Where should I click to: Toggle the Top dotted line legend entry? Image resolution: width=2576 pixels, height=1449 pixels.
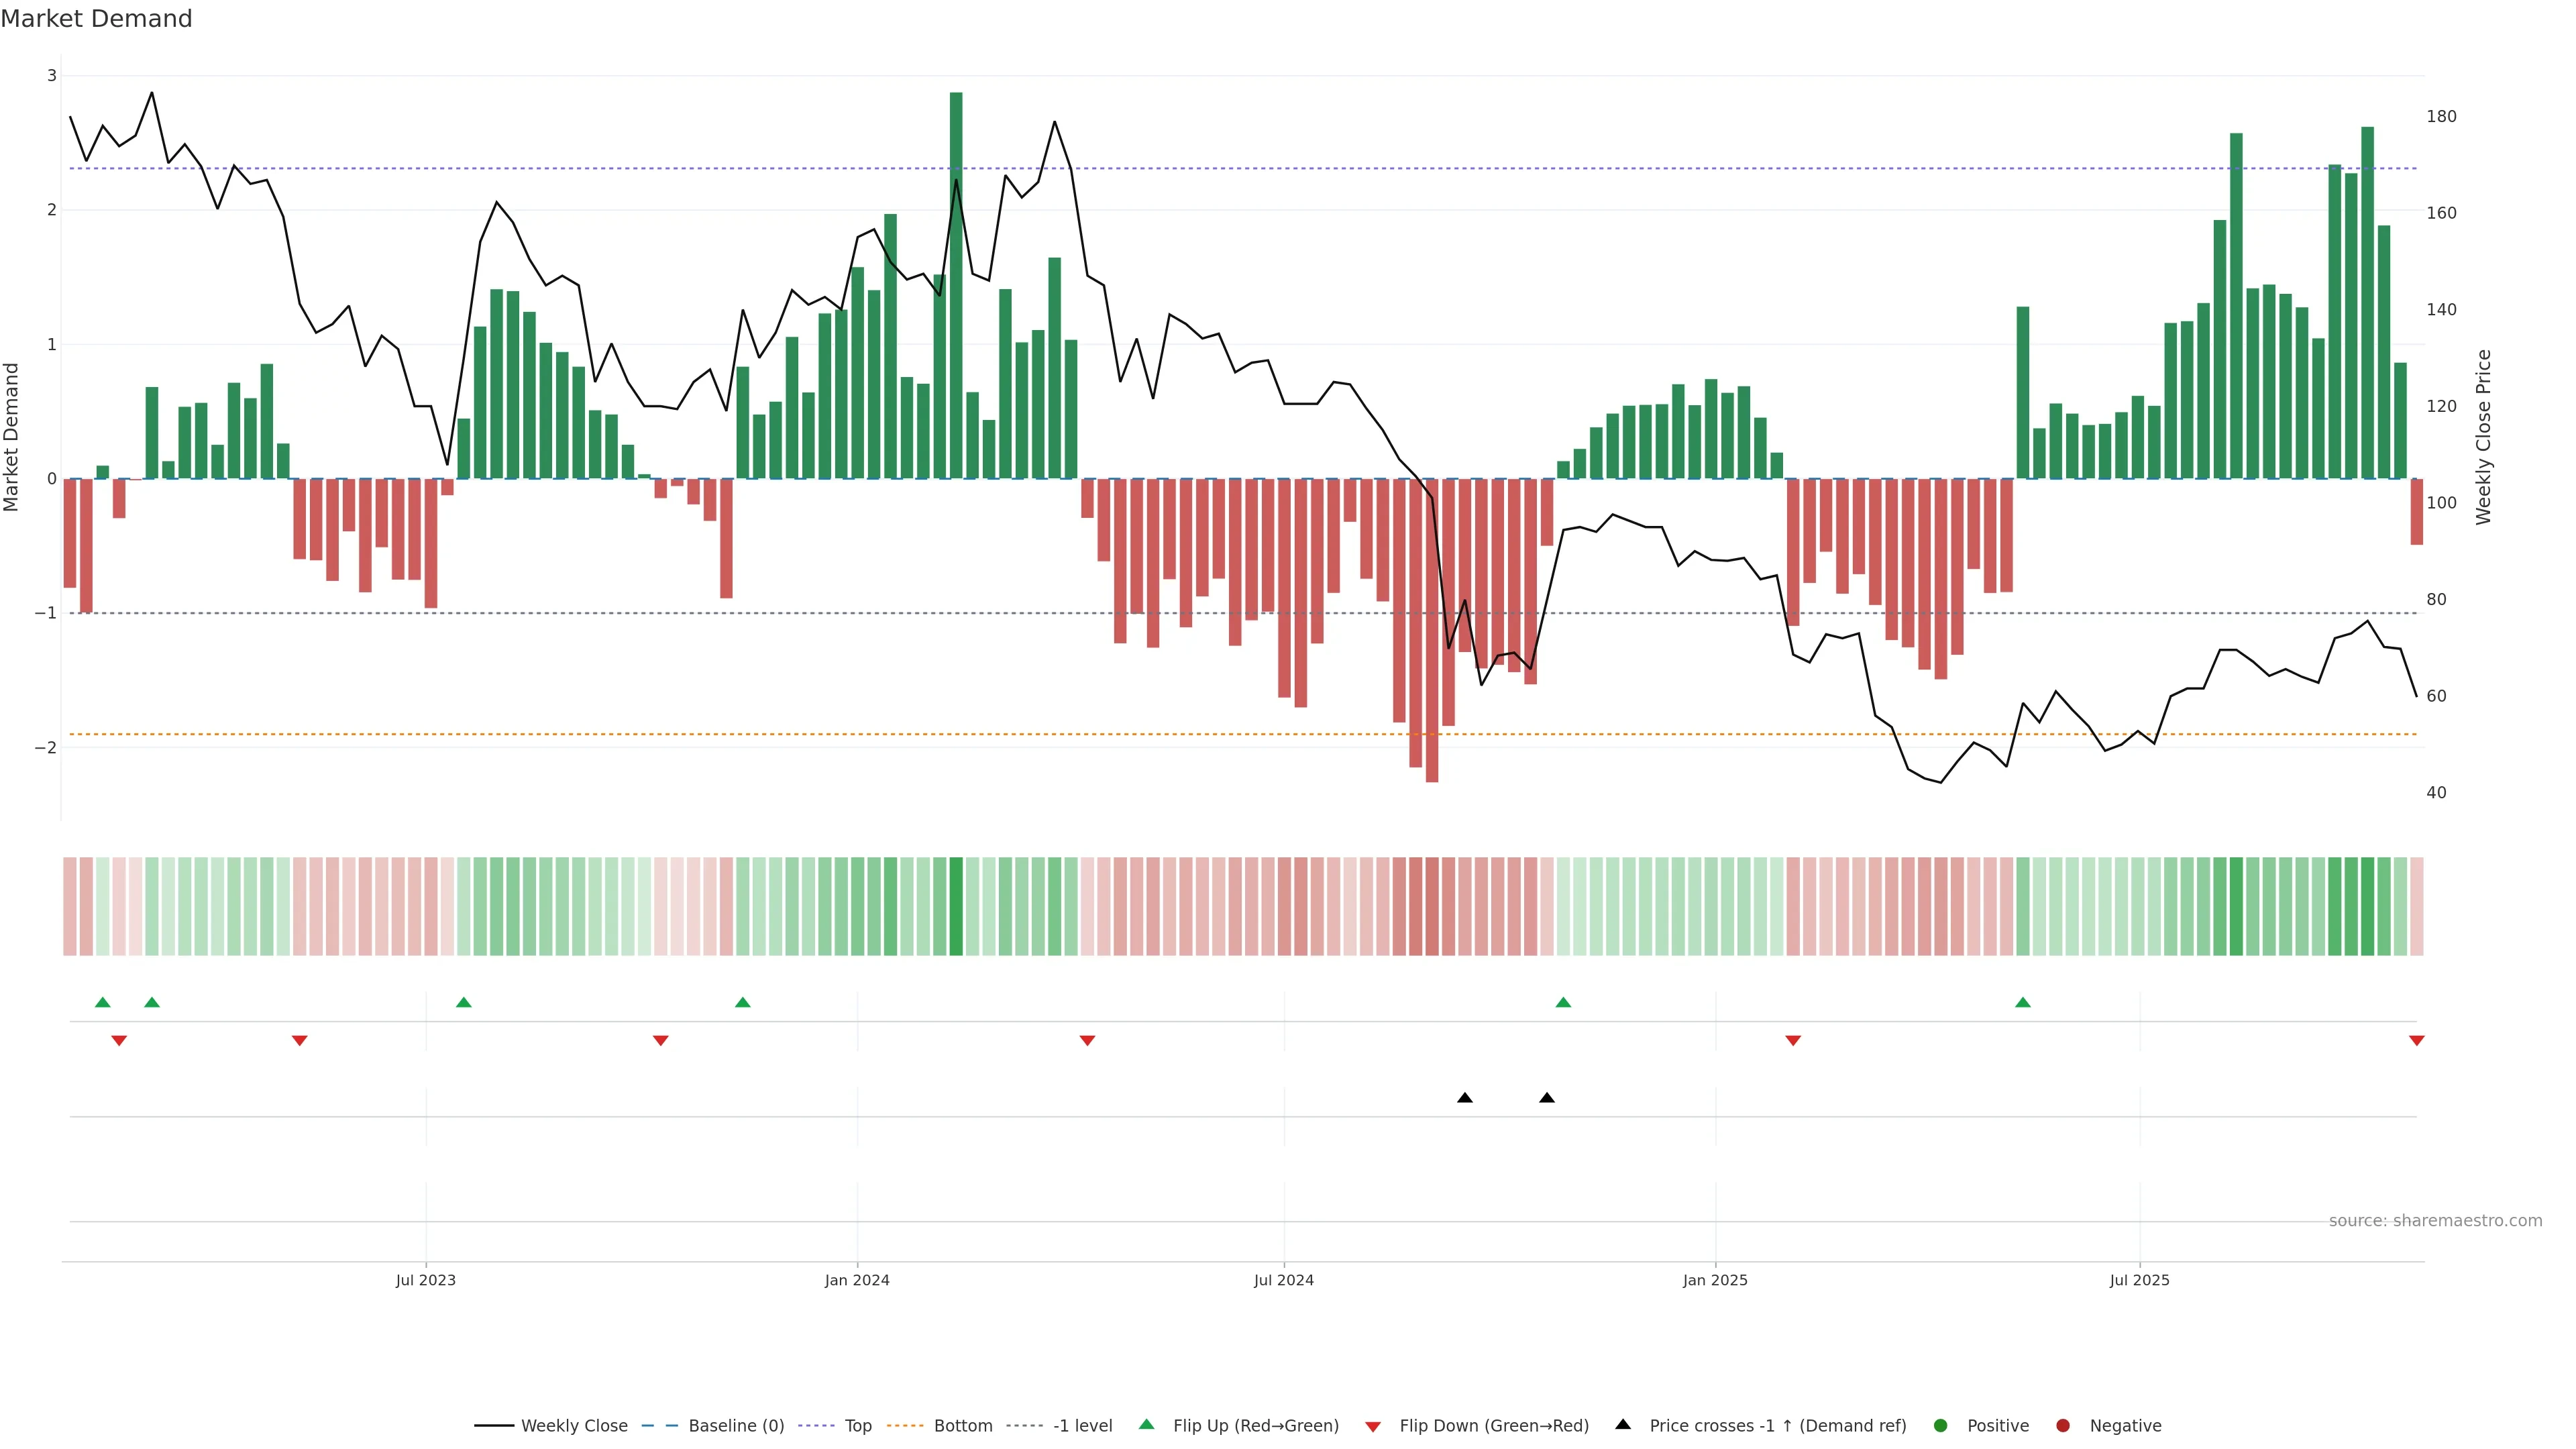(857, 1426)
